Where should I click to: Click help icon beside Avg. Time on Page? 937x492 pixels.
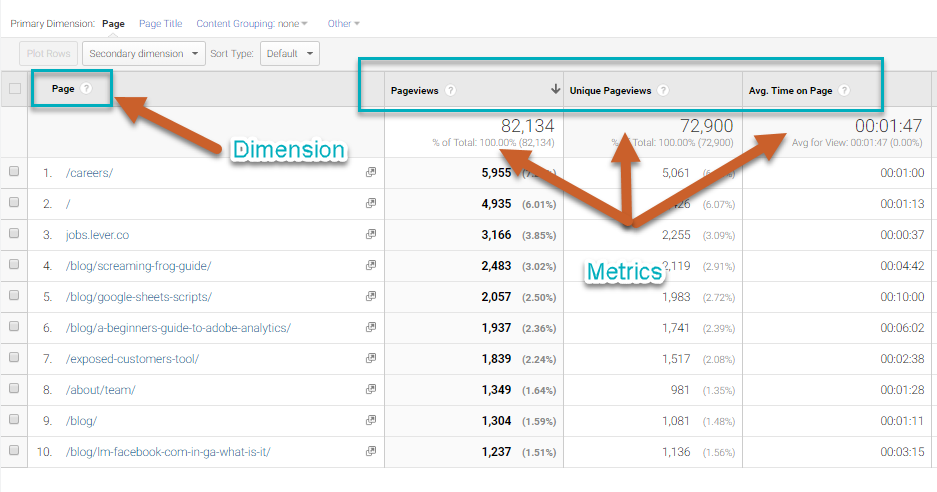(844, 91)
